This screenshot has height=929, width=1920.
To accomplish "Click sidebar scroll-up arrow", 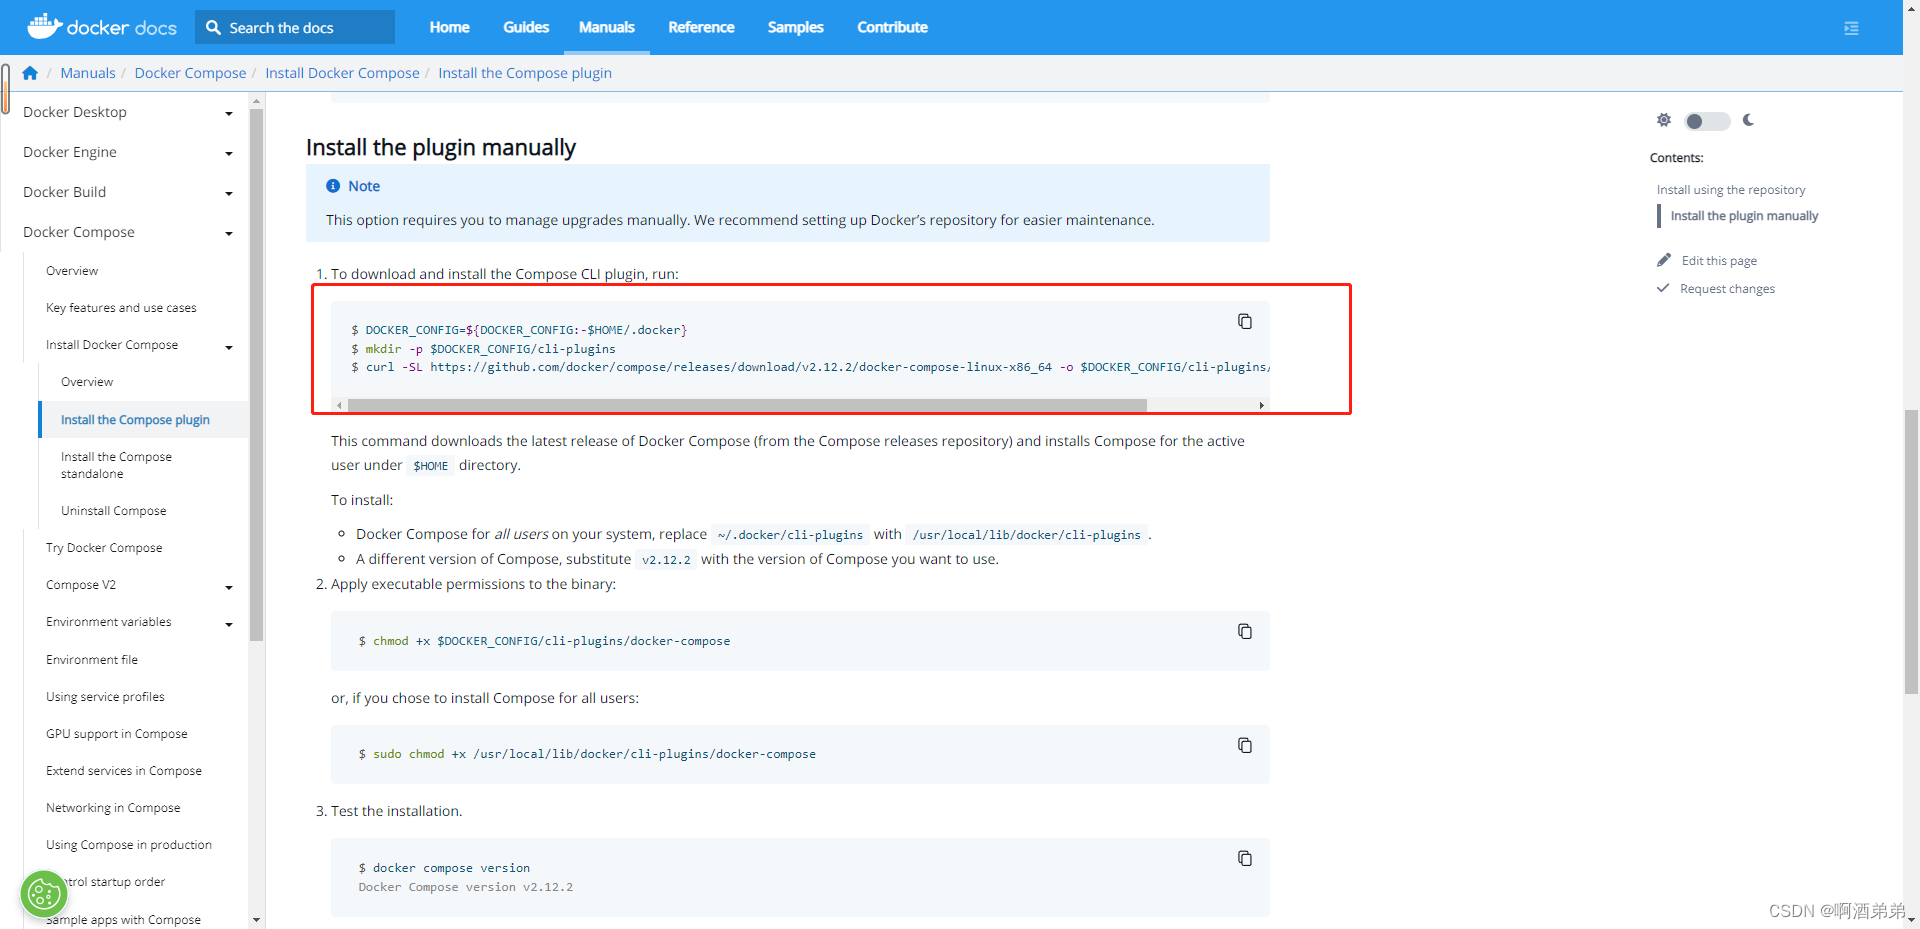I will tap(256, 101).
